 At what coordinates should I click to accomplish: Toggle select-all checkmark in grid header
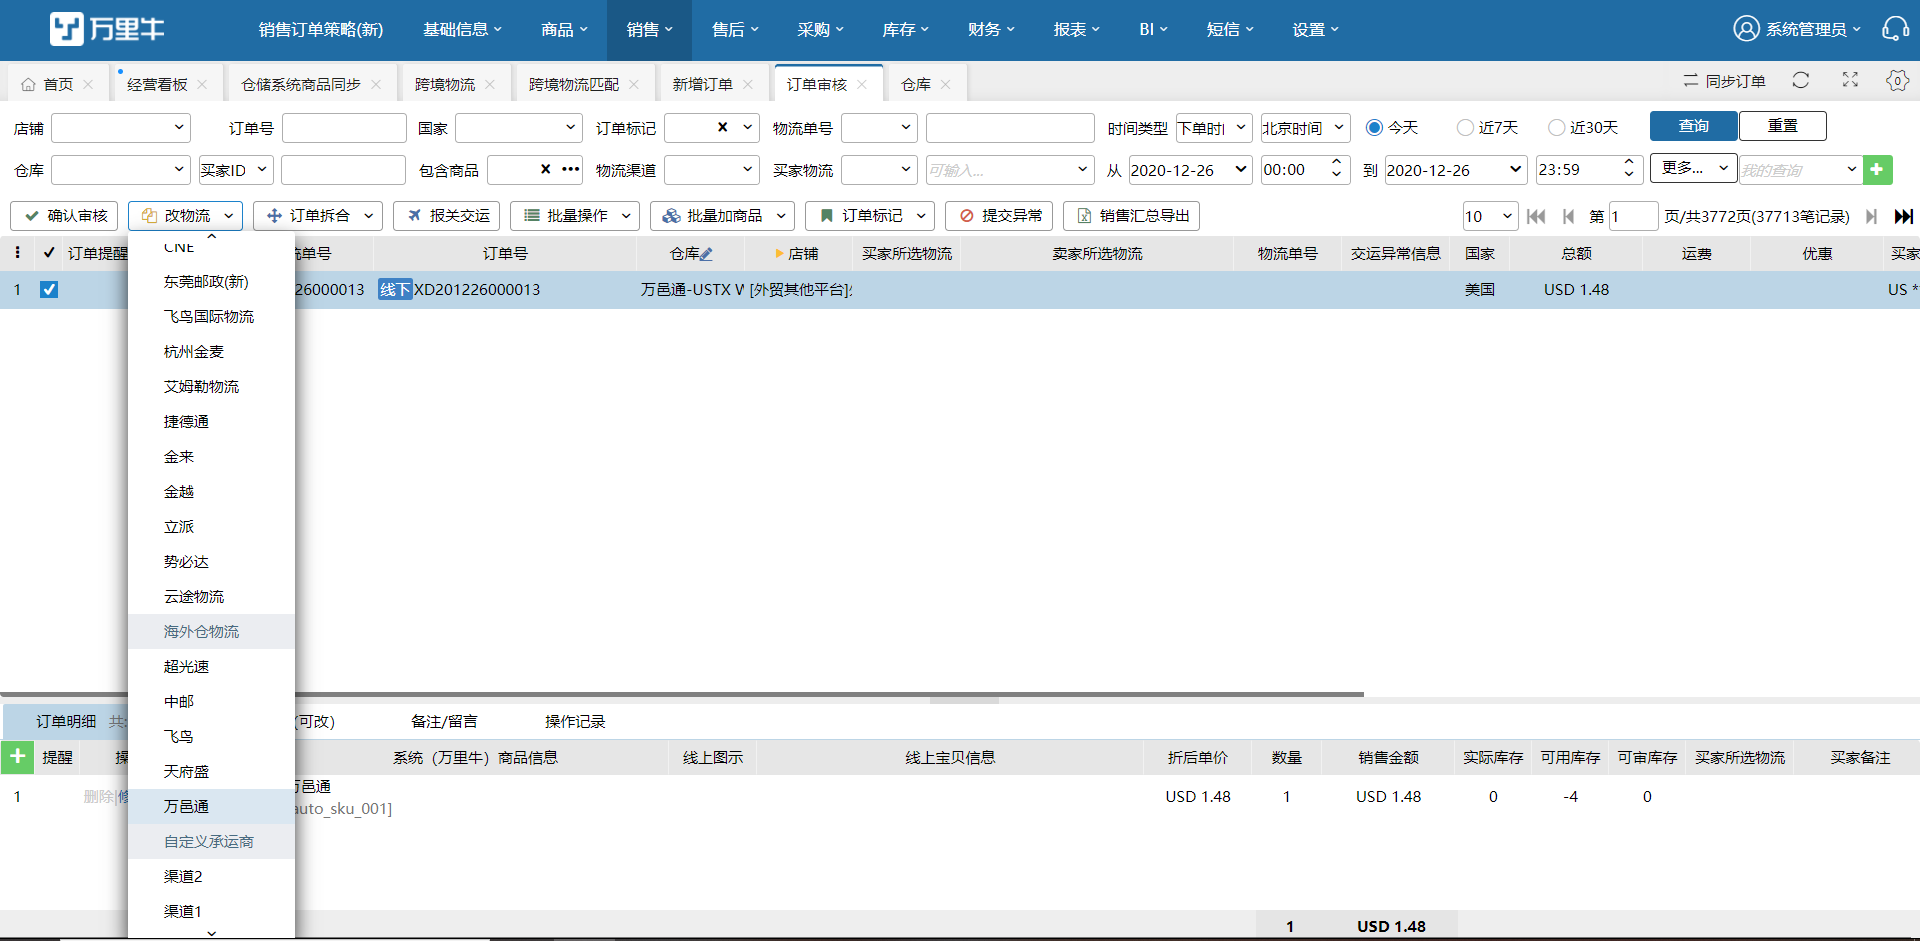(49, 253)
